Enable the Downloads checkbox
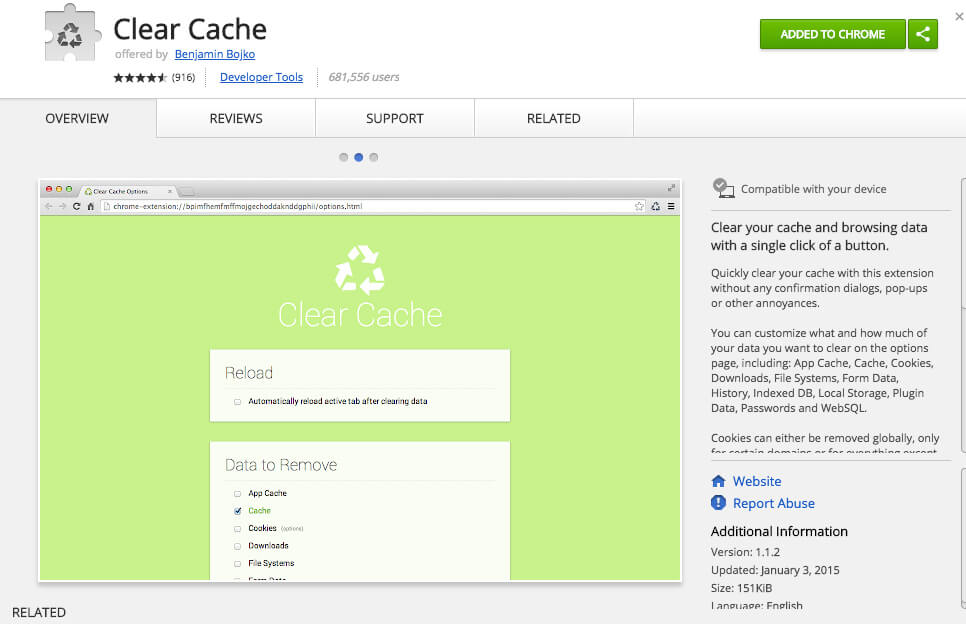Screen dimensions: 966x624 (237, 546)
